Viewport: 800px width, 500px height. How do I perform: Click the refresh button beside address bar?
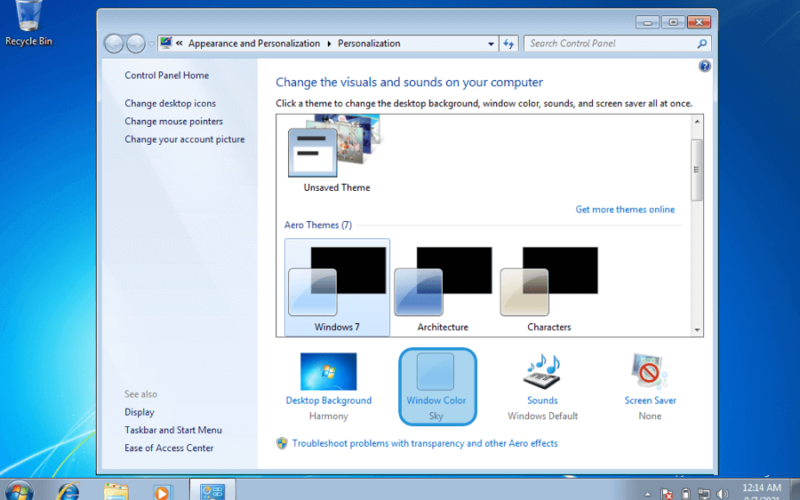tap(509, 44)
